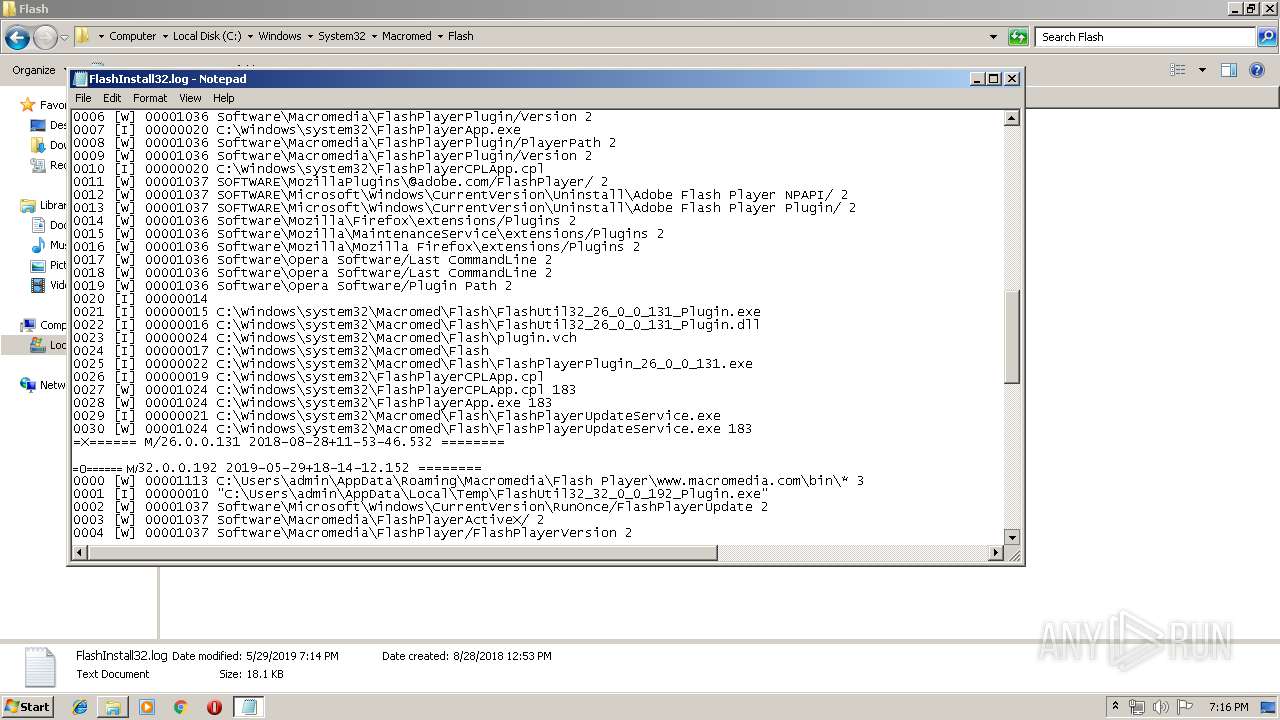Screen dimensions: 1280x720
Task: Click the Favorites star icon in the navigation pane
Action: [28, 105]
